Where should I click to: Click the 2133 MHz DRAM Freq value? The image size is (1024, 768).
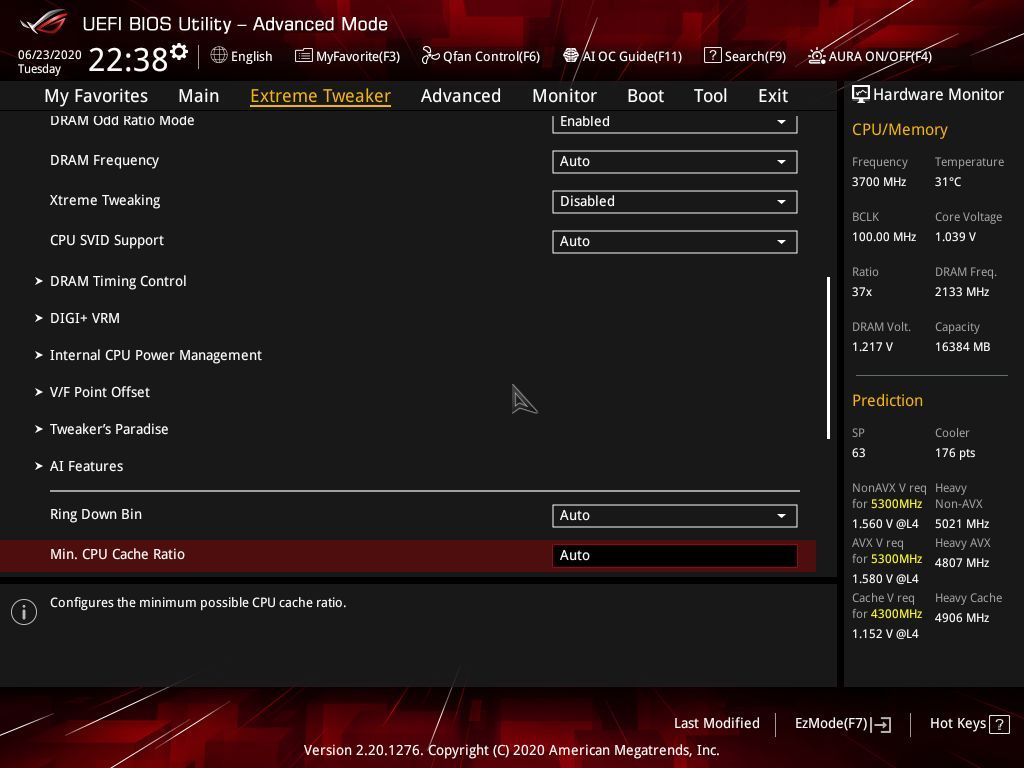962,292
